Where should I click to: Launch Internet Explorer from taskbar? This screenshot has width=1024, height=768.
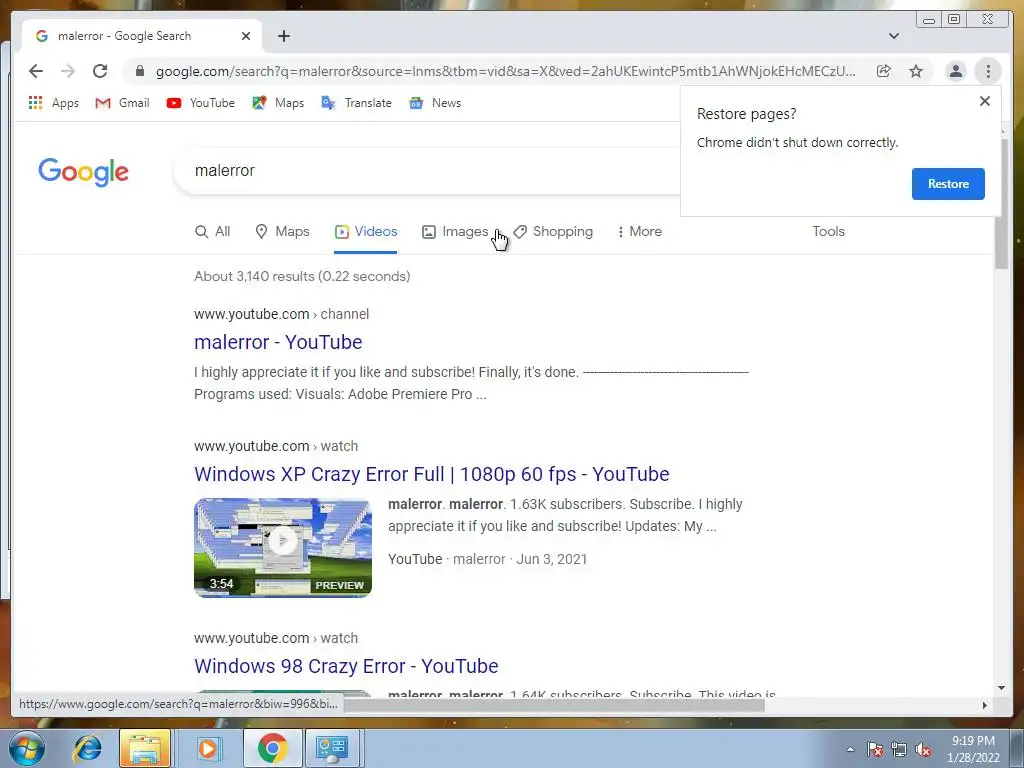coord(88,748)
